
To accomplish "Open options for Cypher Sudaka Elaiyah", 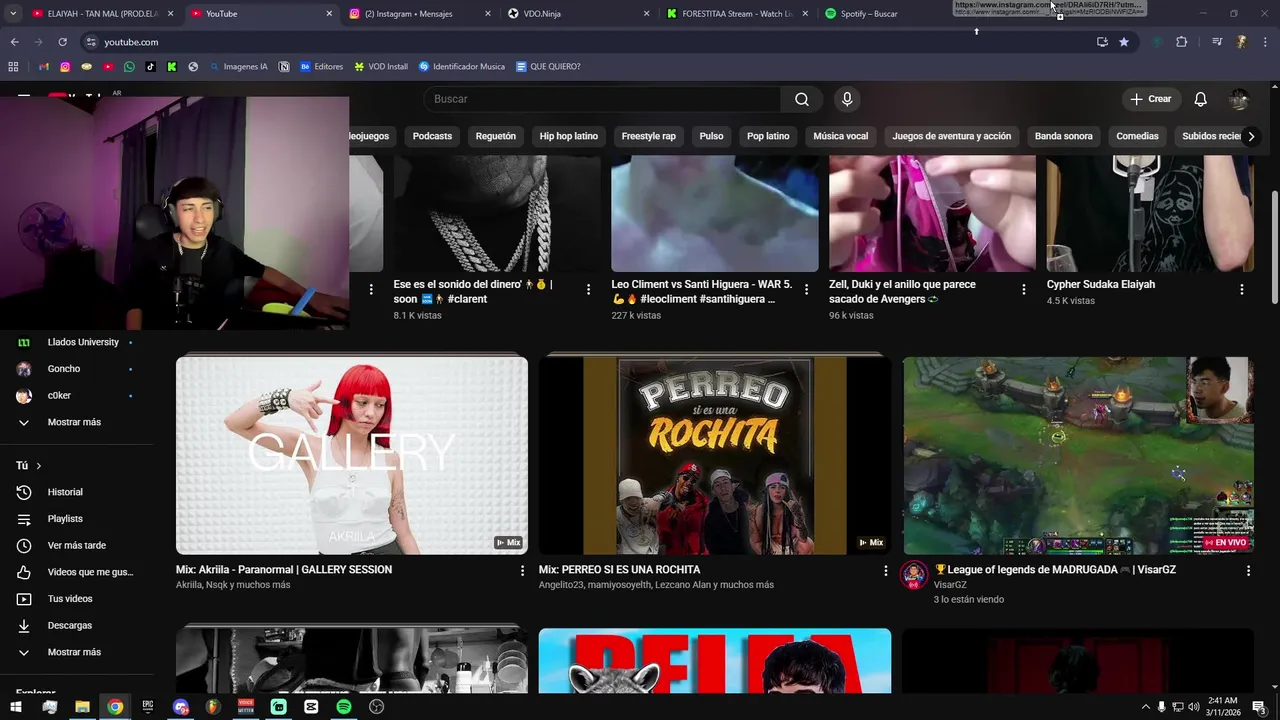I will [1241, 289].
